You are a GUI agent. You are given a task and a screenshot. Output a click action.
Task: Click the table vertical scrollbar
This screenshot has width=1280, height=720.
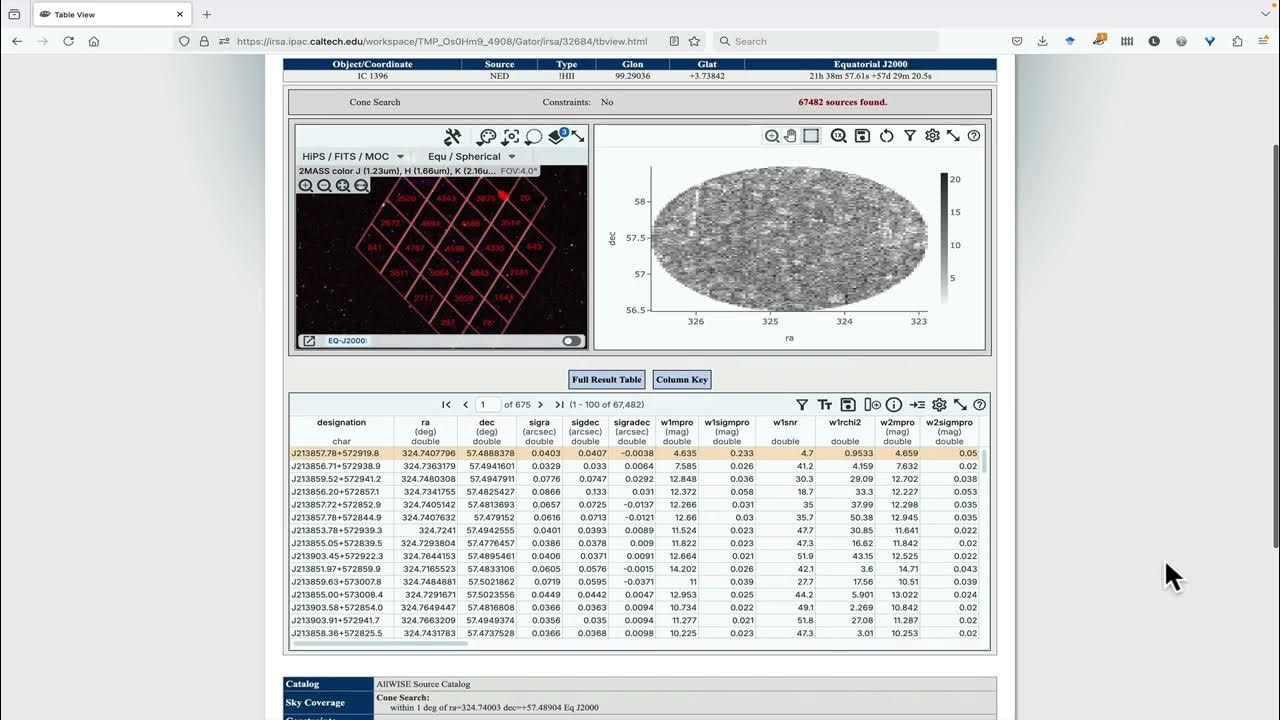[x=985, y=462]
